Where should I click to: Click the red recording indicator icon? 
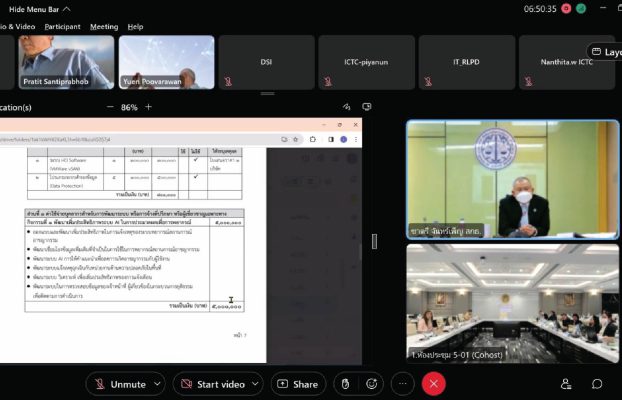tap(566, 8)
